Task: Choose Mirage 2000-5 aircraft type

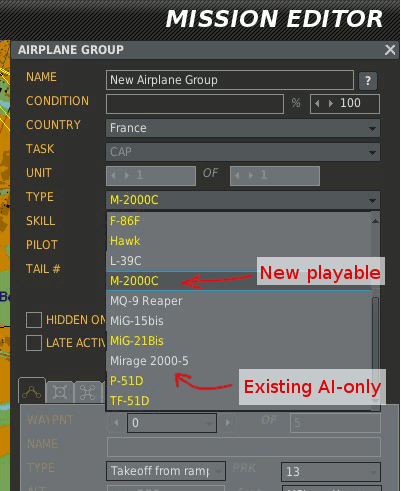Action: click(238, 361)
